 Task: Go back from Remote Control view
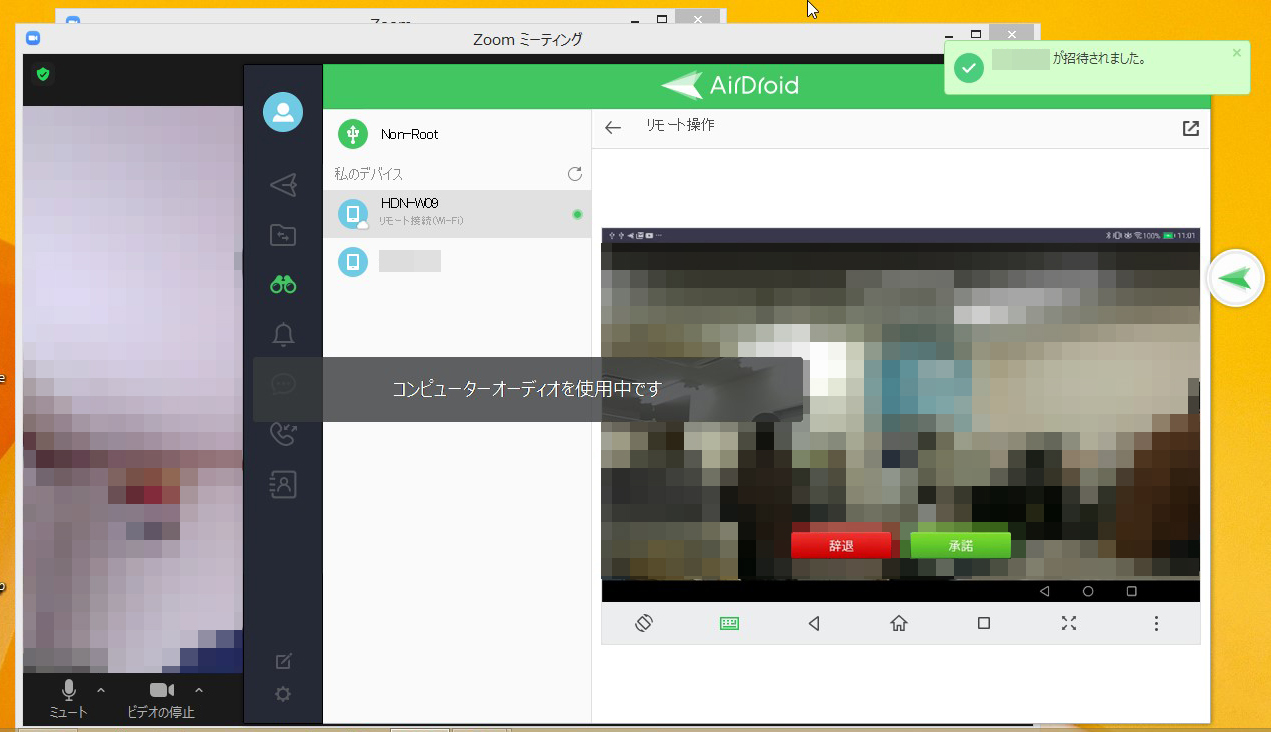(613, 128)
